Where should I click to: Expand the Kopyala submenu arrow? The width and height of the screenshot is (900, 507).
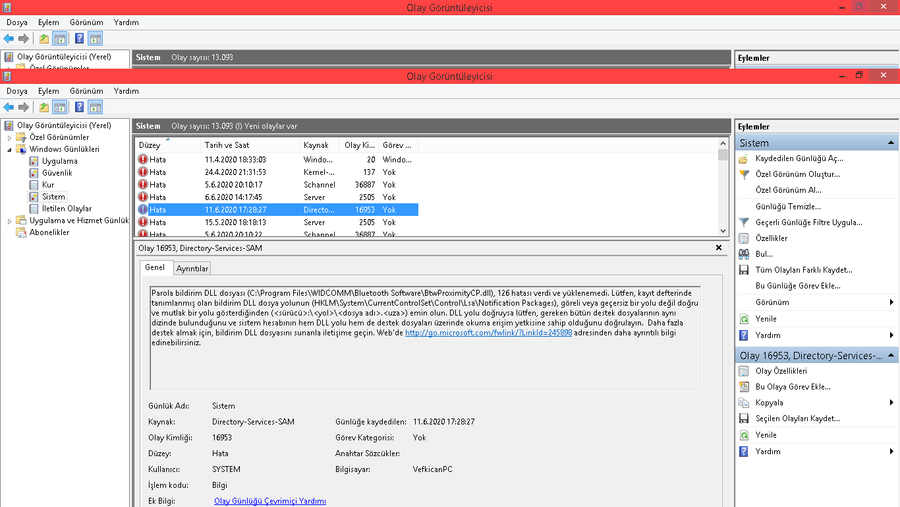click(891, 403)
